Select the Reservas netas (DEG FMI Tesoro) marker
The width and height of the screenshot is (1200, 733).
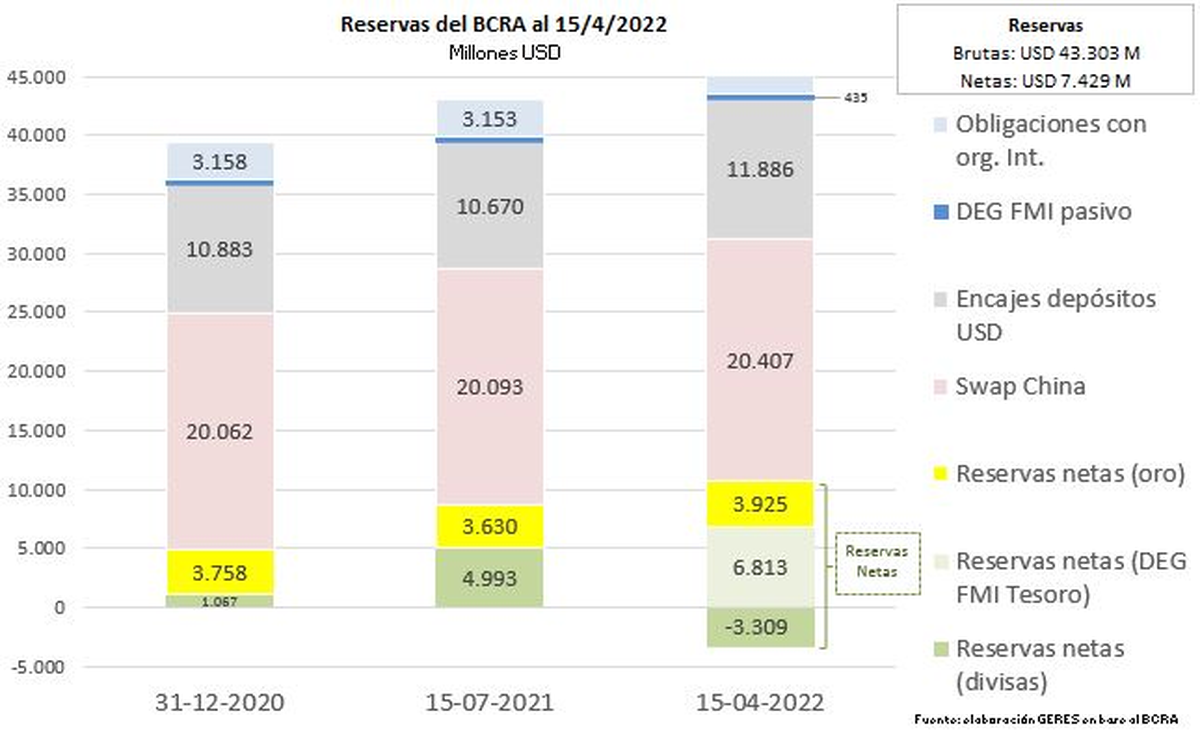click(x=938, y=559)
